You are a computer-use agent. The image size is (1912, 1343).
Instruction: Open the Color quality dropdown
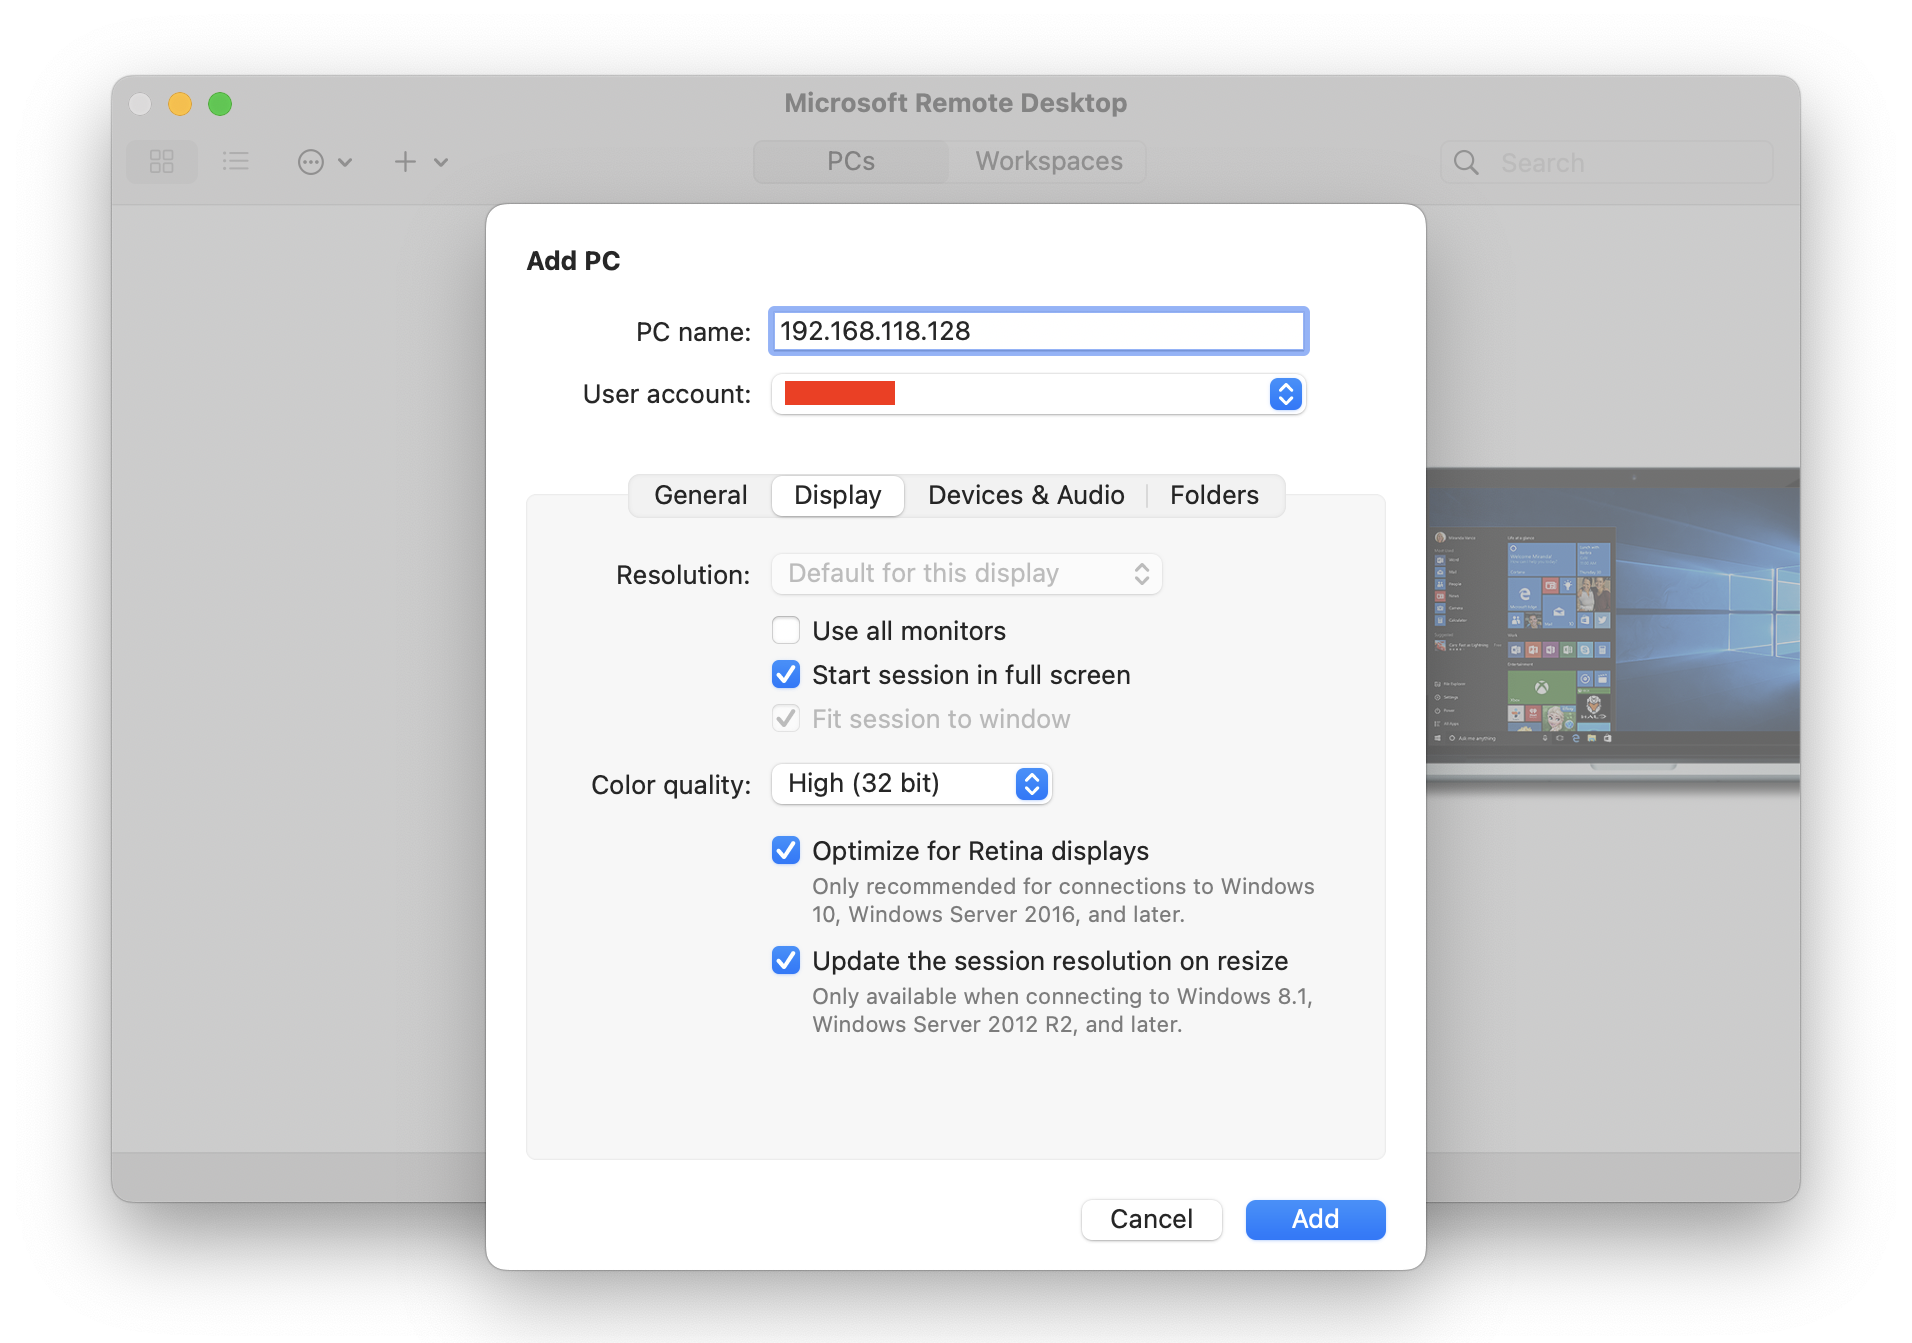click(911, 783)
